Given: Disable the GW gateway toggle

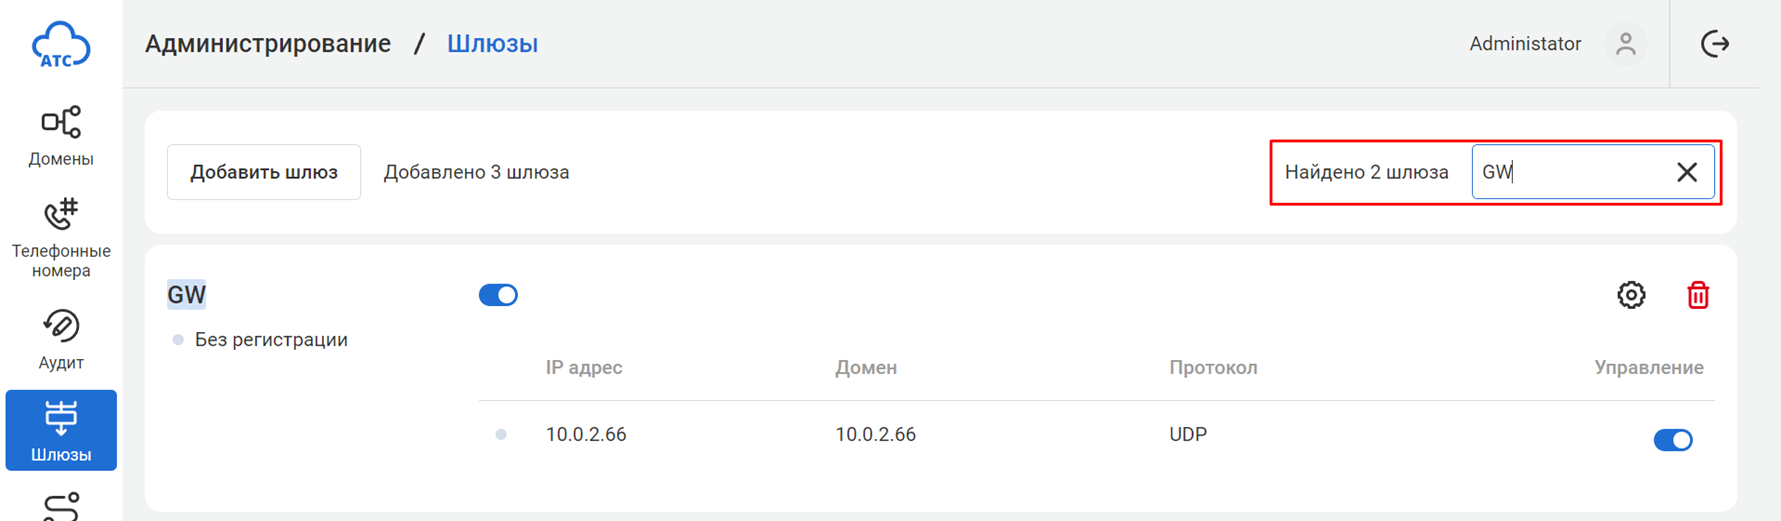Looking at the screenshot, I should click(498, 295).
